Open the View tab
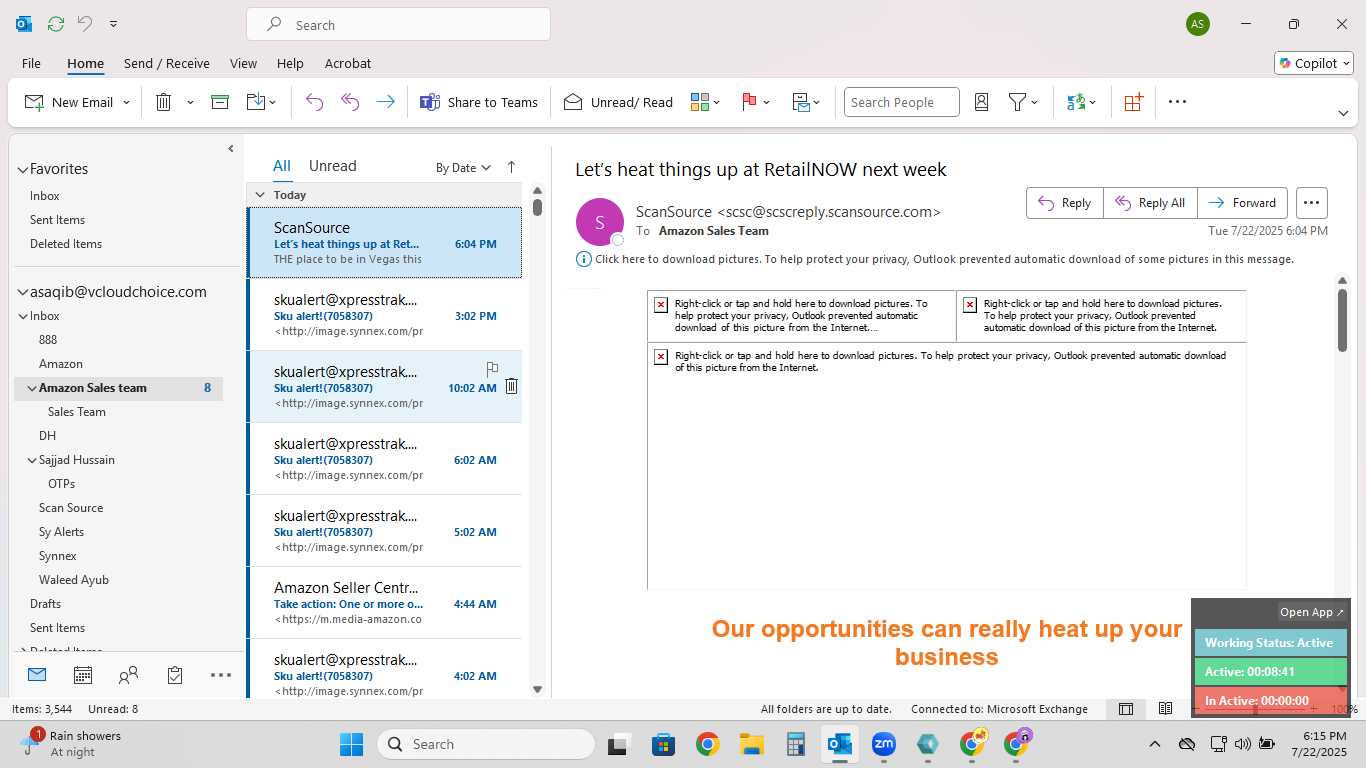This screenshot has height=768, width=1366. point(243,63)
